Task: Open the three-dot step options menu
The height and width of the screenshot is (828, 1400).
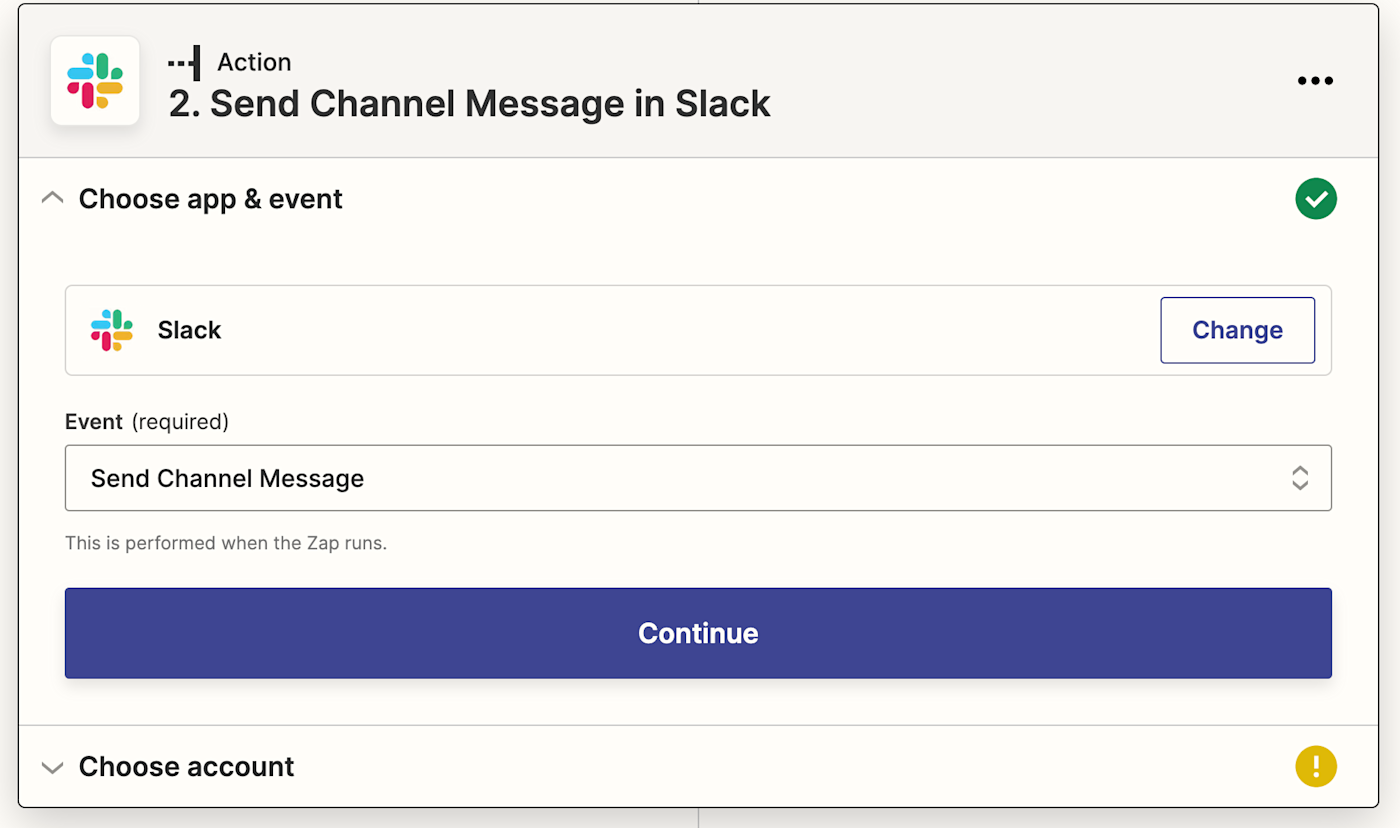Action: tap(1315, 81)
